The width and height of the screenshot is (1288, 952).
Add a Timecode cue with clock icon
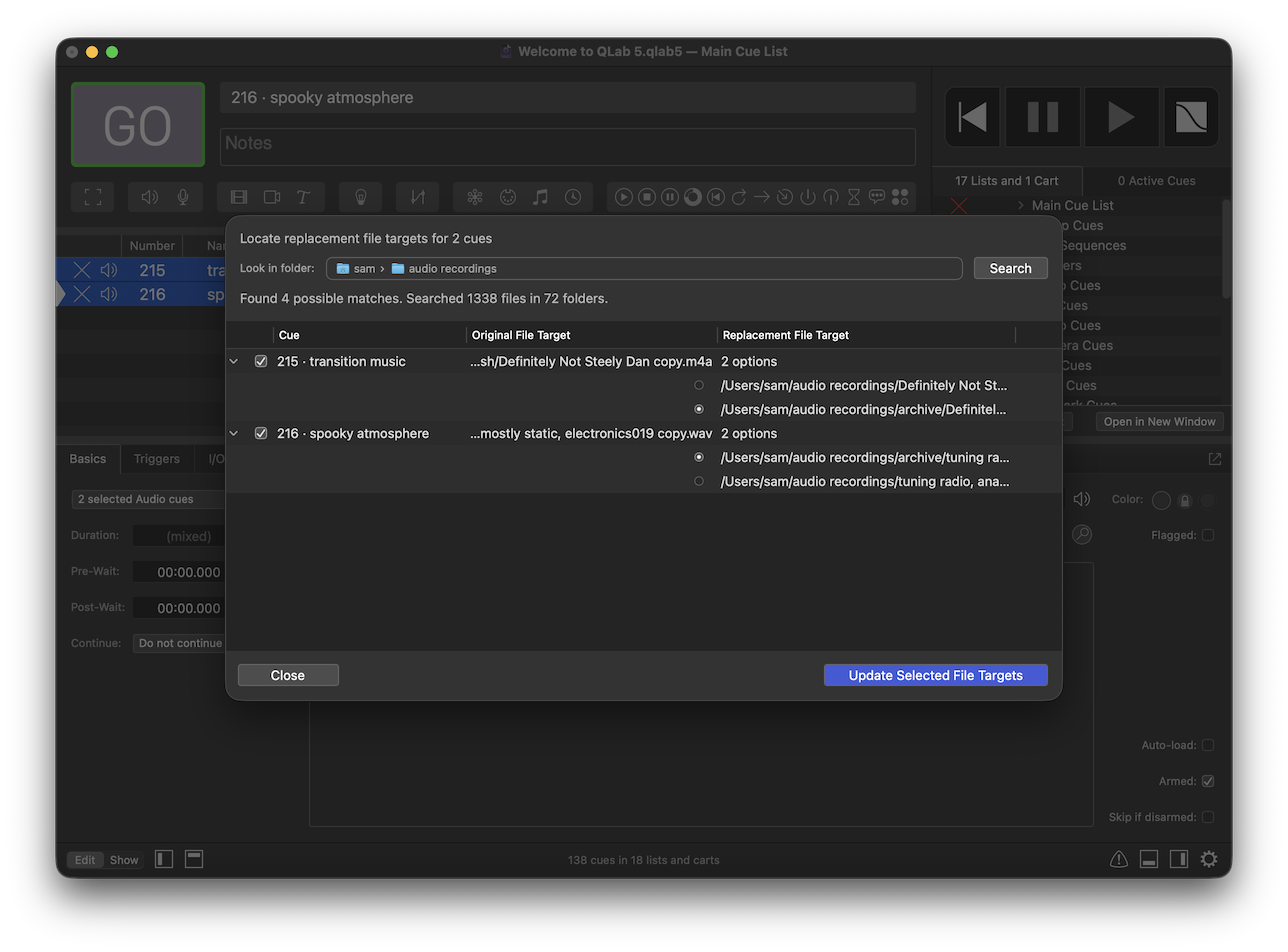point(573,197)
